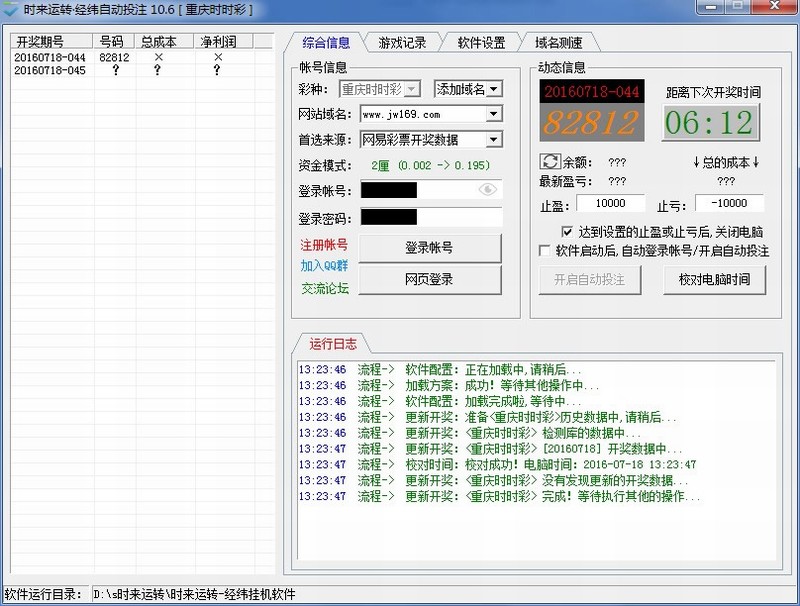800x606 pixels.
Task: Switch to the 游戏记录 tab
Action: pyautogui.click(x=401, y=42)
